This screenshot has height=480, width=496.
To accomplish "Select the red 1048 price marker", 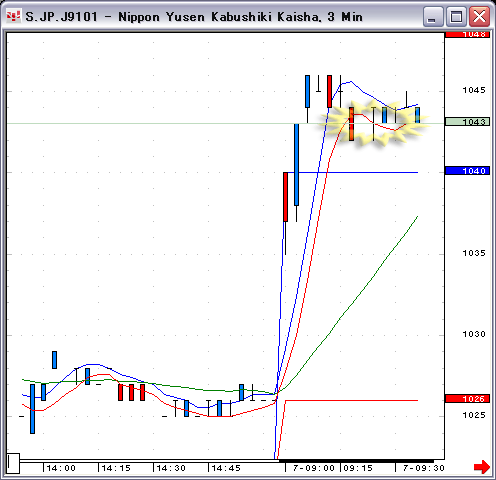I will pyautogui.click(x=467, y=34).
